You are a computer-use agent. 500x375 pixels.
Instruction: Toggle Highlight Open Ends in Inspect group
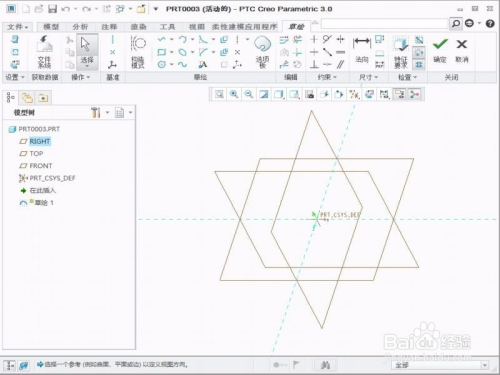[x=419, y=52]
